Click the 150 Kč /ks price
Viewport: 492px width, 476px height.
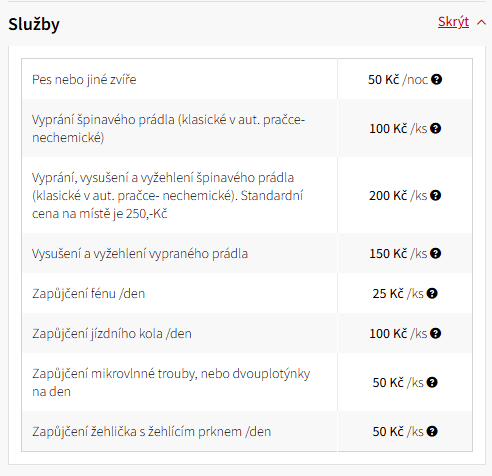click(x=398, y=254)
